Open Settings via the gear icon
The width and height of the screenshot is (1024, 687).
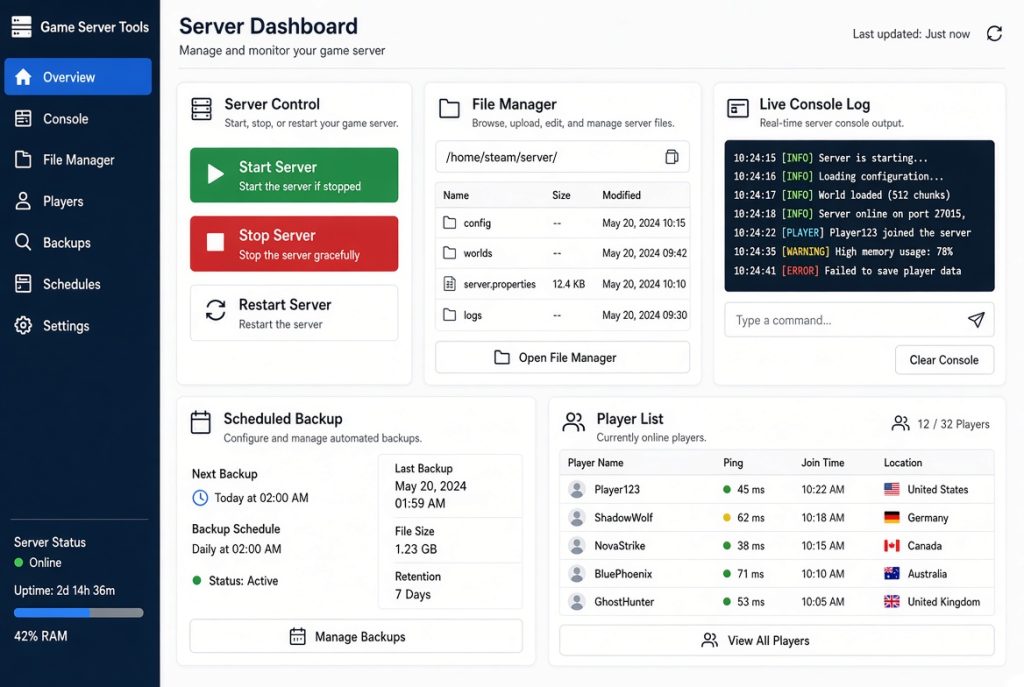23,325
